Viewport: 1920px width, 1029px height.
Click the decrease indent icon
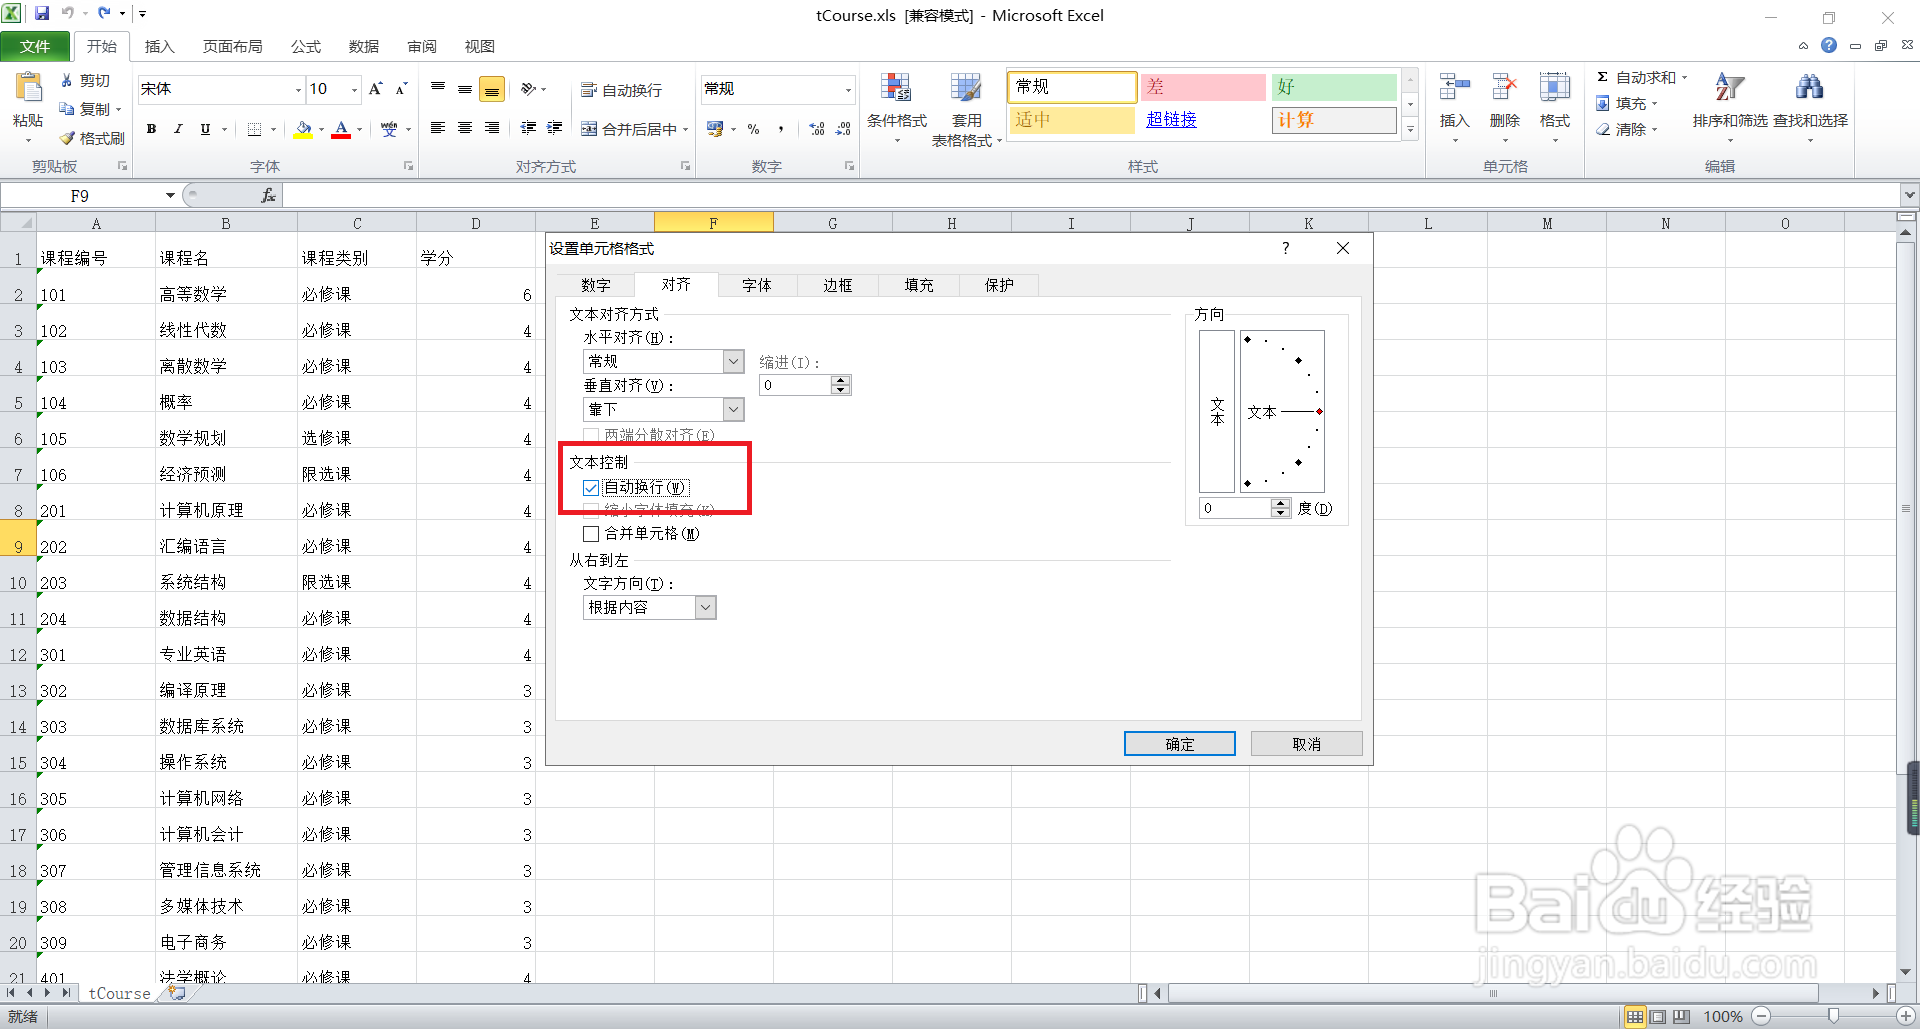[x=528, y=128]
